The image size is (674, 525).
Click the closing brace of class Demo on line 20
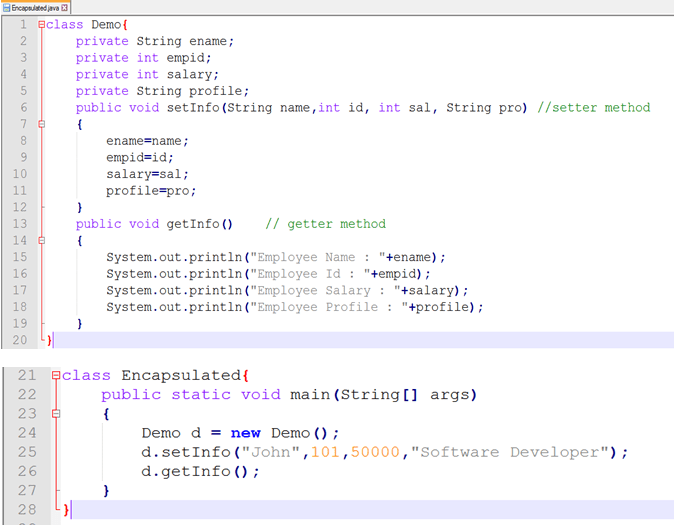tap(49, 340)
